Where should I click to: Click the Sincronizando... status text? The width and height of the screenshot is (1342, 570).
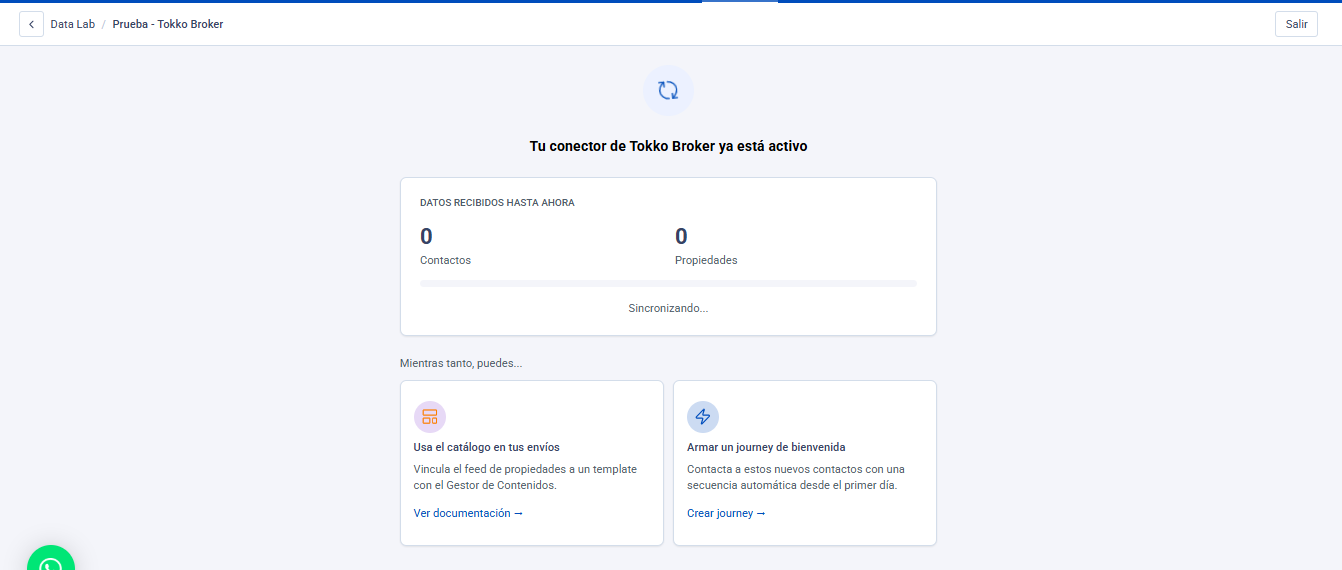[x=668, y=308]
